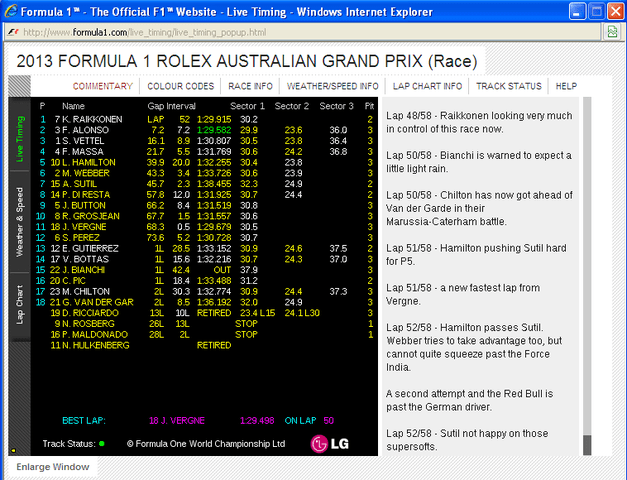Click the Sector 2 column header

[292, 106]
